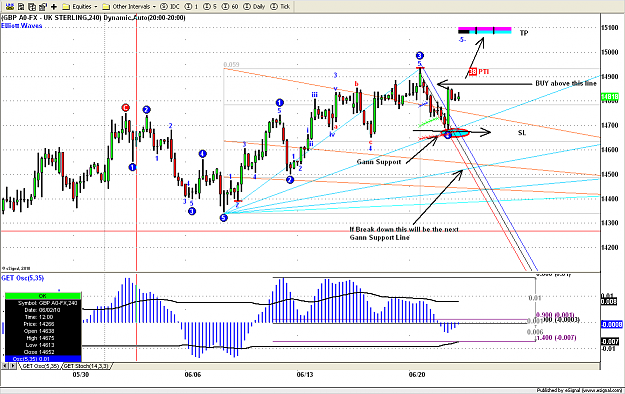Click the 06/06 date label on the time axis
The height and width of the screenshot is (394, 625).
[x=193, y=375]
